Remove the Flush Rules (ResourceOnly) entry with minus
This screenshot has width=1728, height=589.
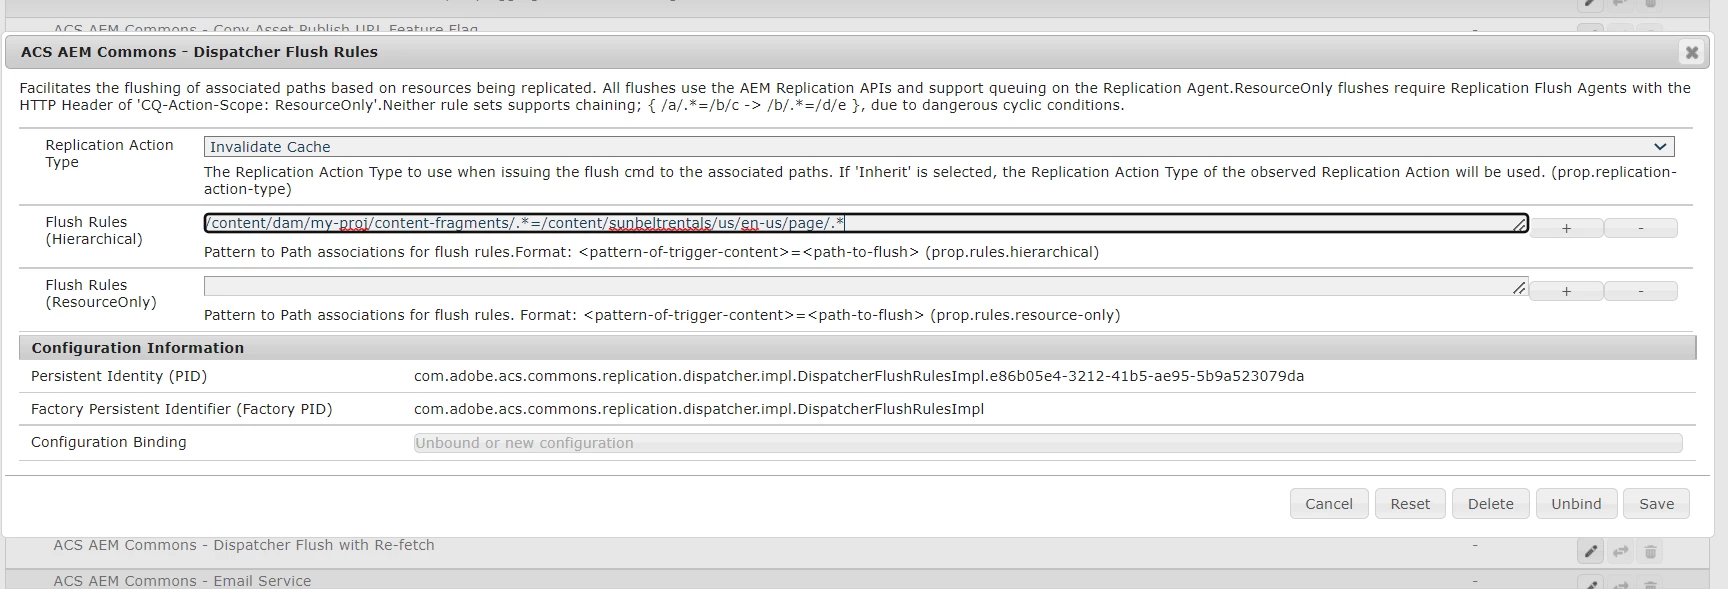[1640, 292]
